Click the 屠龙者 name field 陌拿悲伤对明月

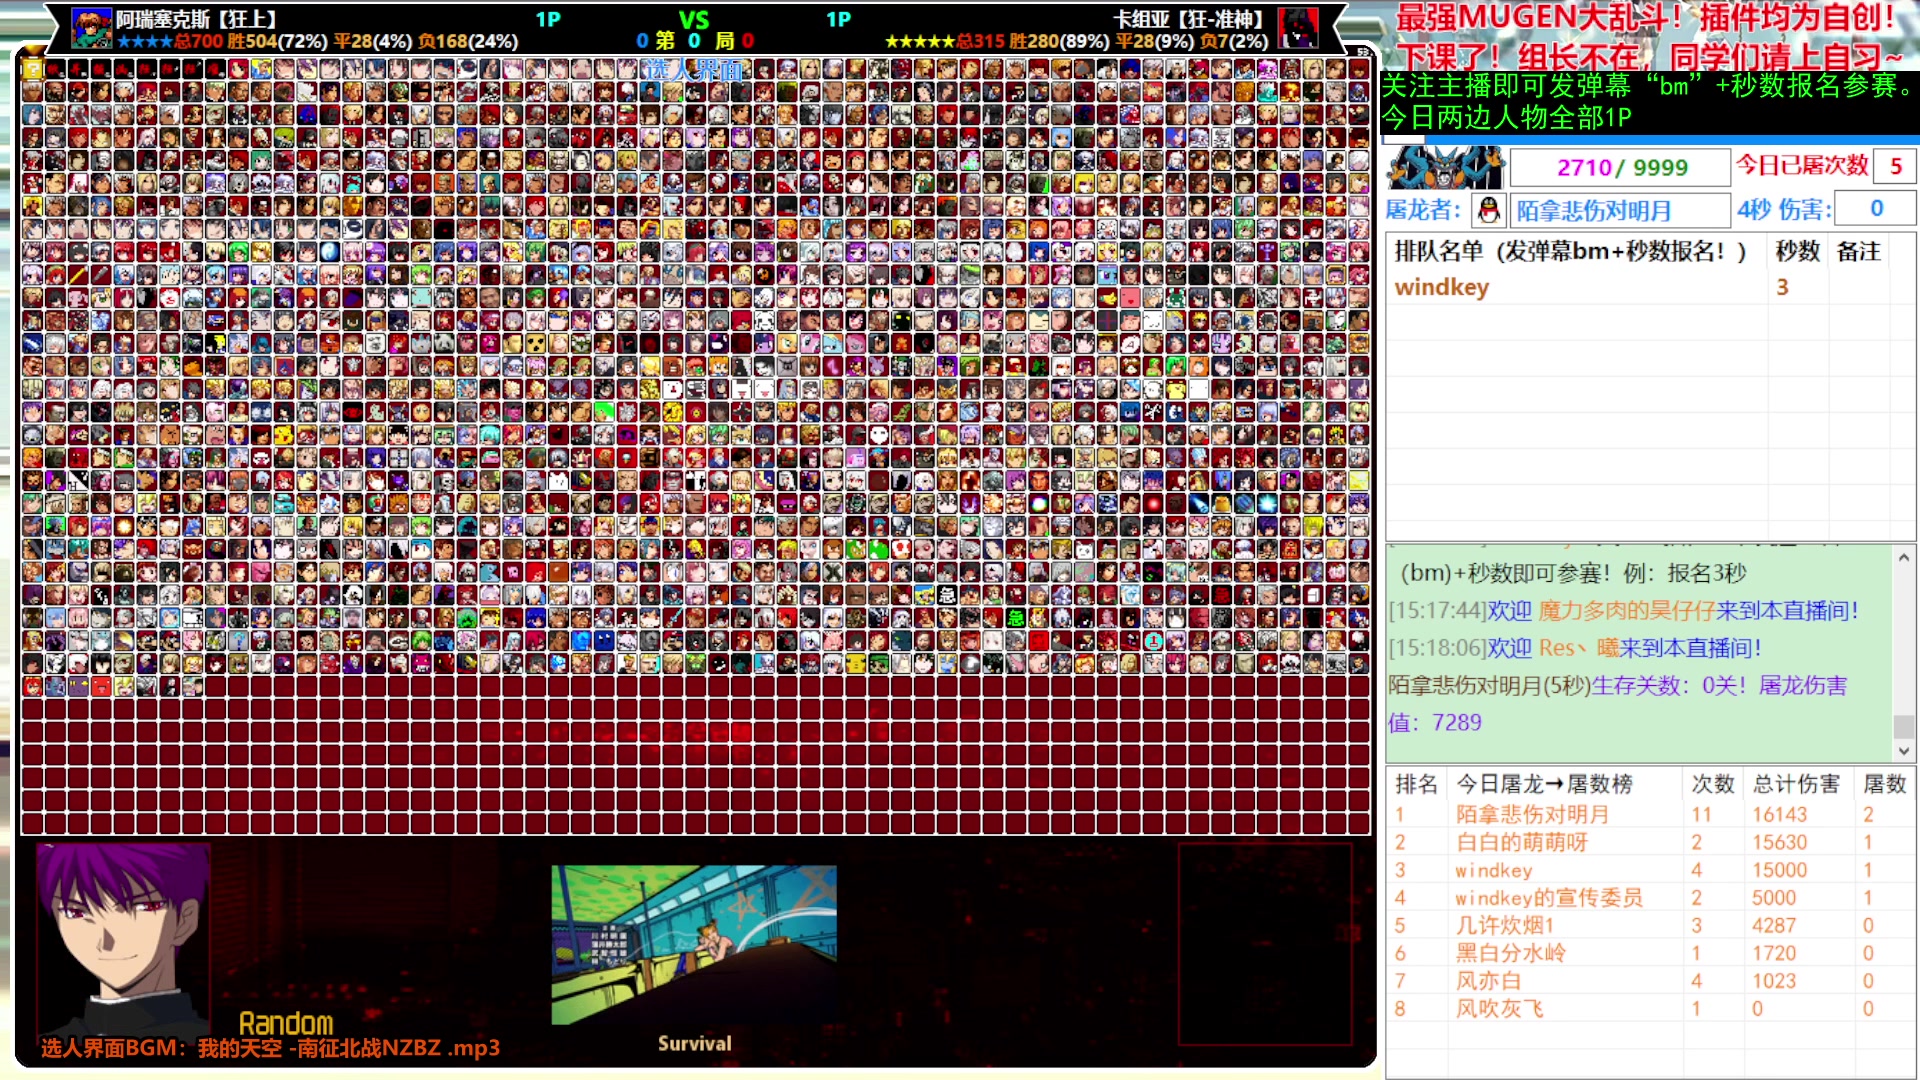1620,210
